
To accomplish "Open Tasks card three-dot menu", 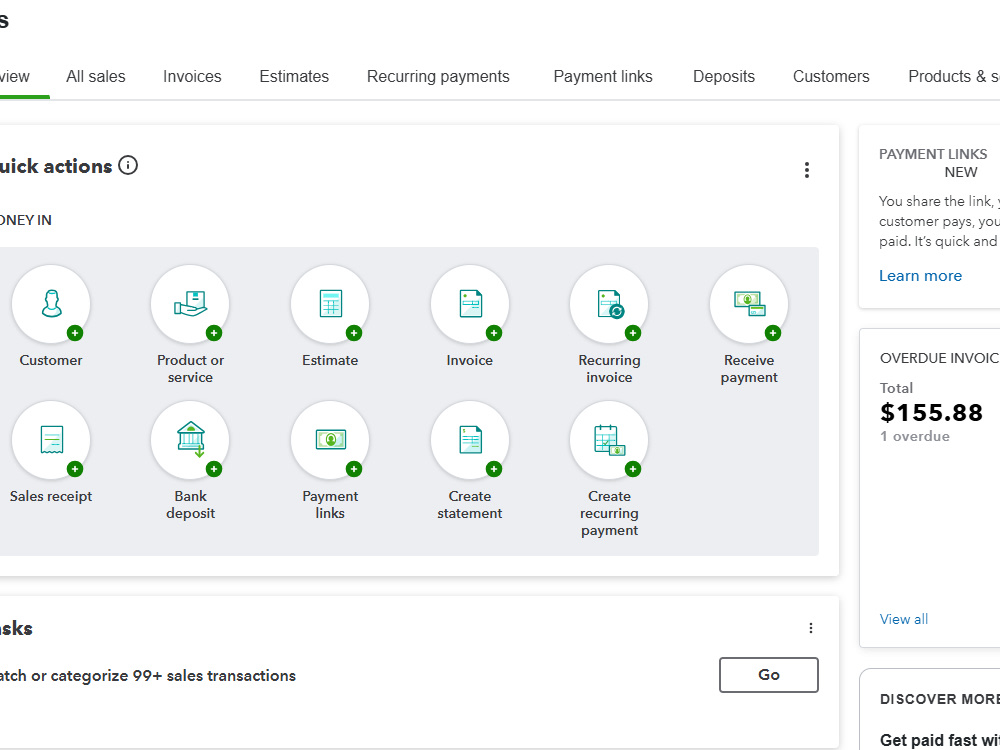I will pos(811,628).
